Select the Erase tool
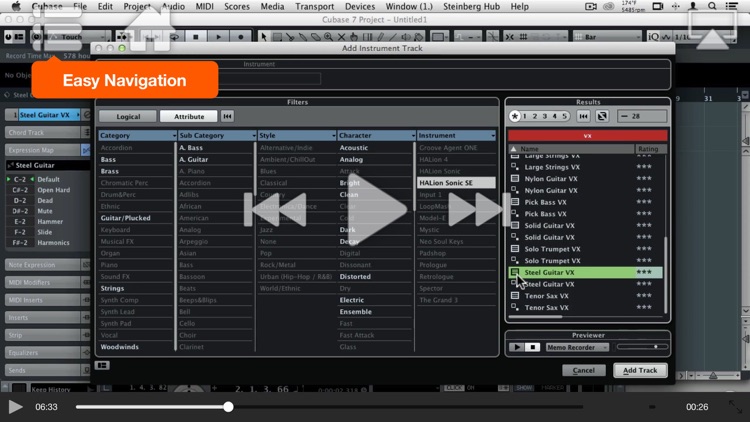750x422 pixels. coord(316,37)
